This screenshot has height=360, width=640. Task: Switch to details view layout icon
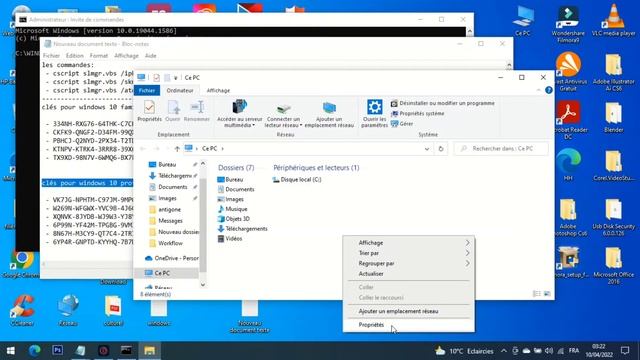pyautogui.click(x=537, y=294)
